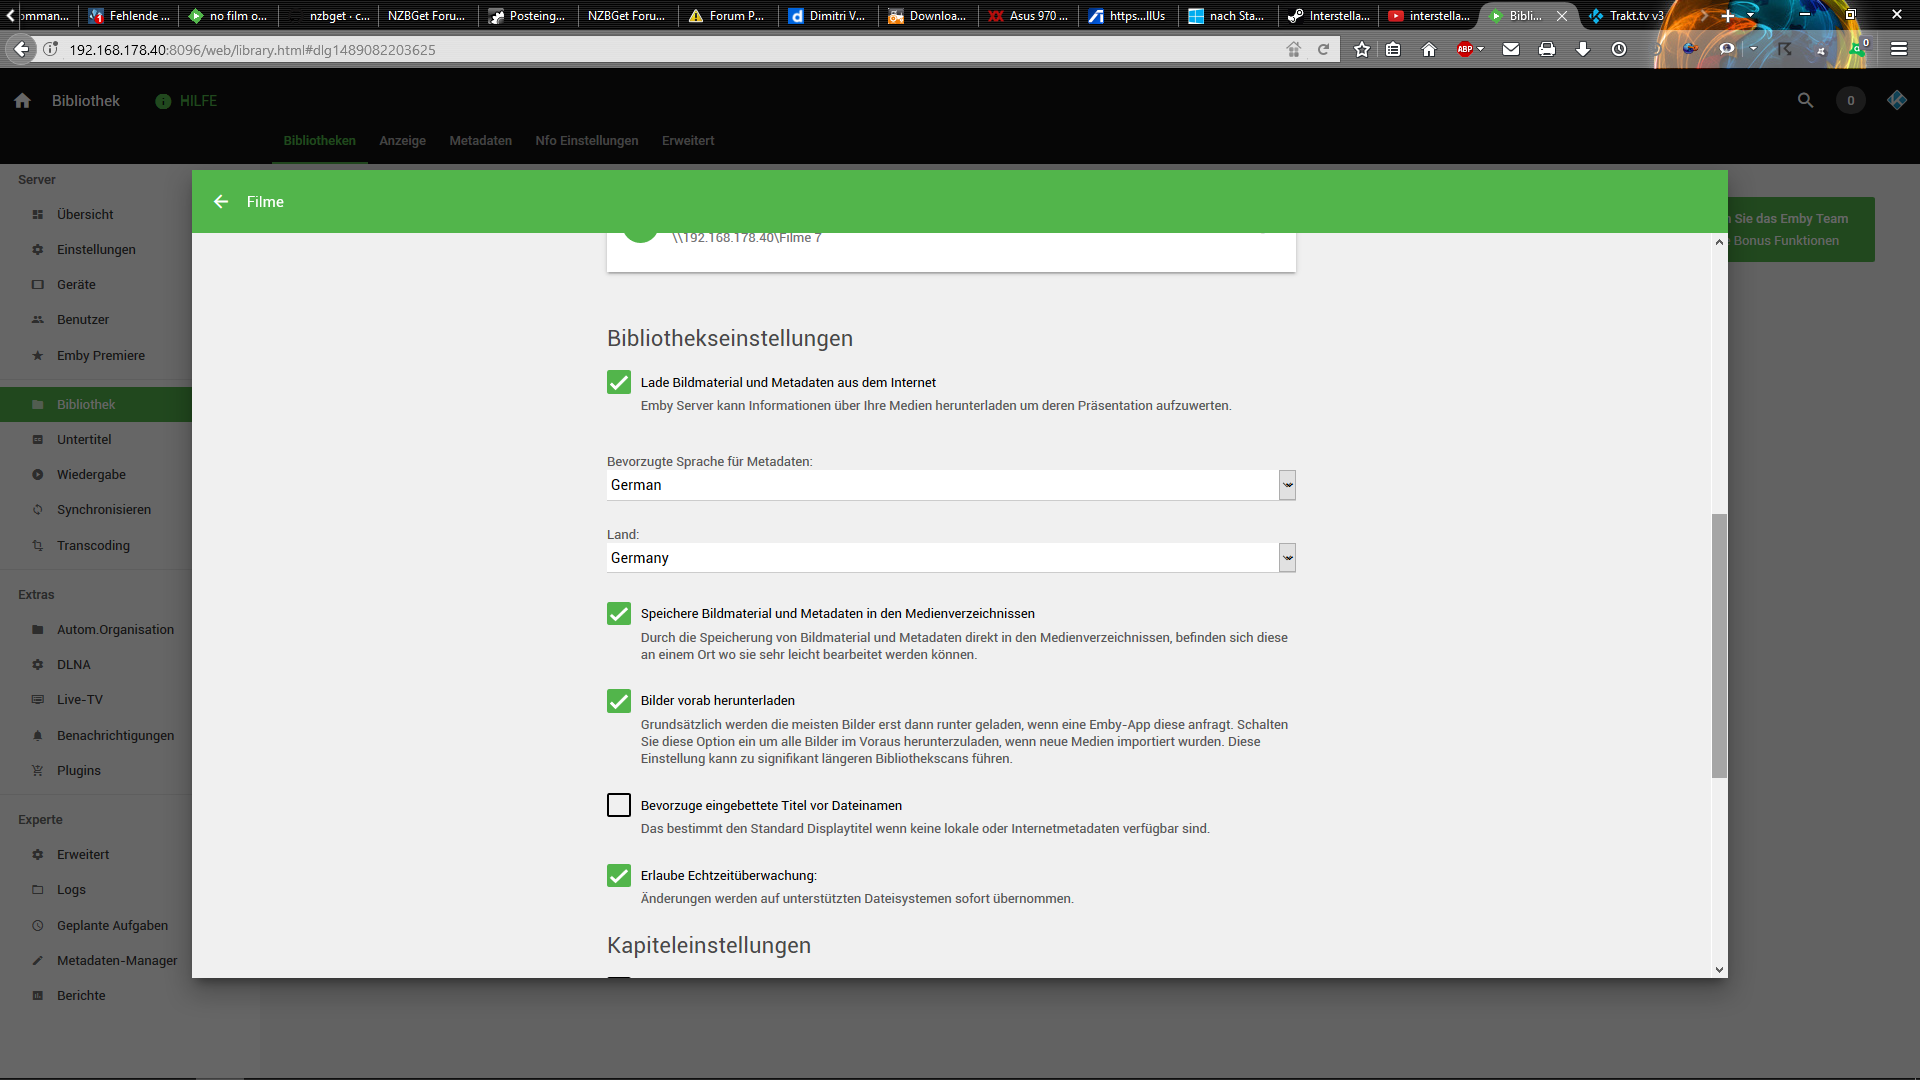Toggle Erlaube Echtzeitüberwachung checkbox
This screenshot has height=1080, width=1920.
pos(619,876)
